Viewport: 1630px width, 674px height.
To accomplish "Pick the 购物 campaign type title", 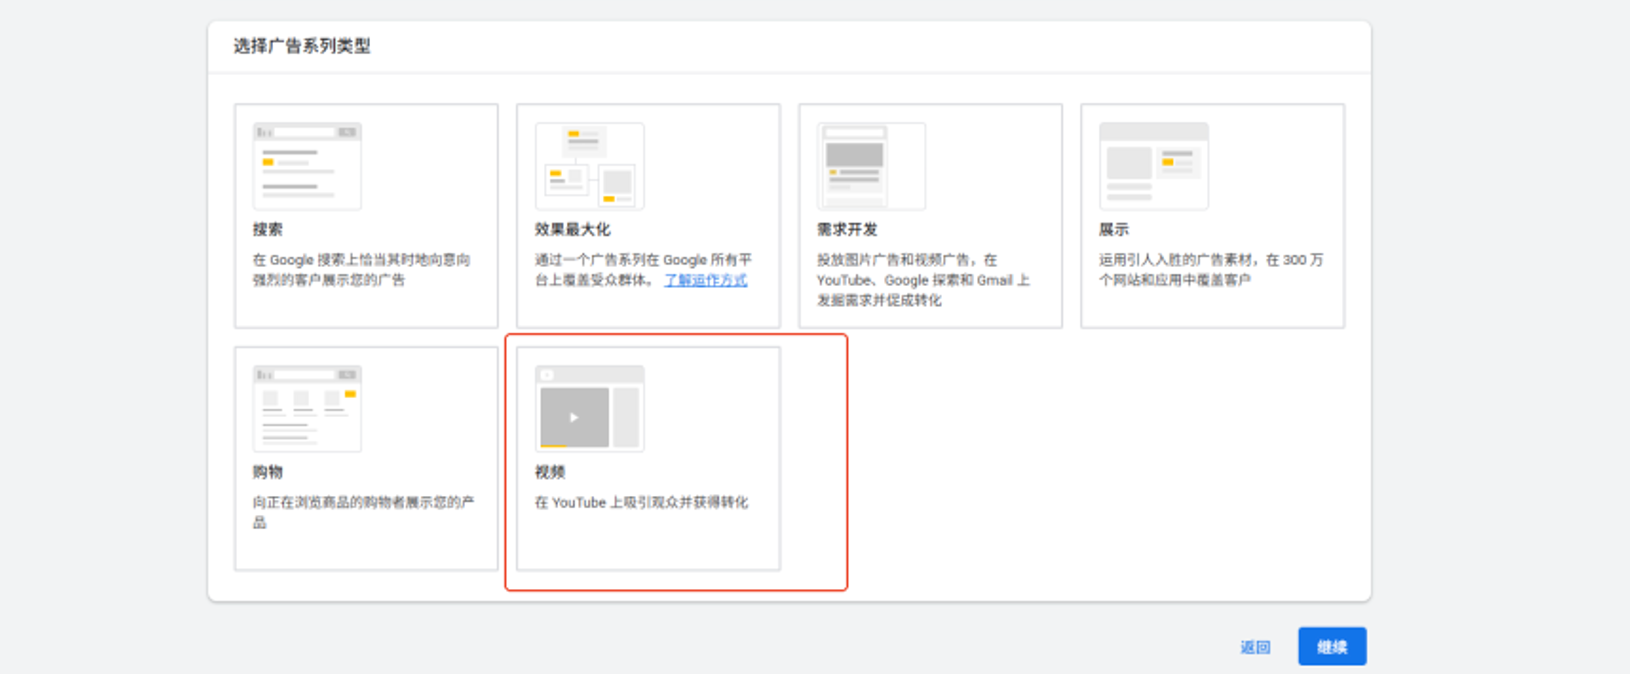I will pyautogui.click(x=268, y=472).
